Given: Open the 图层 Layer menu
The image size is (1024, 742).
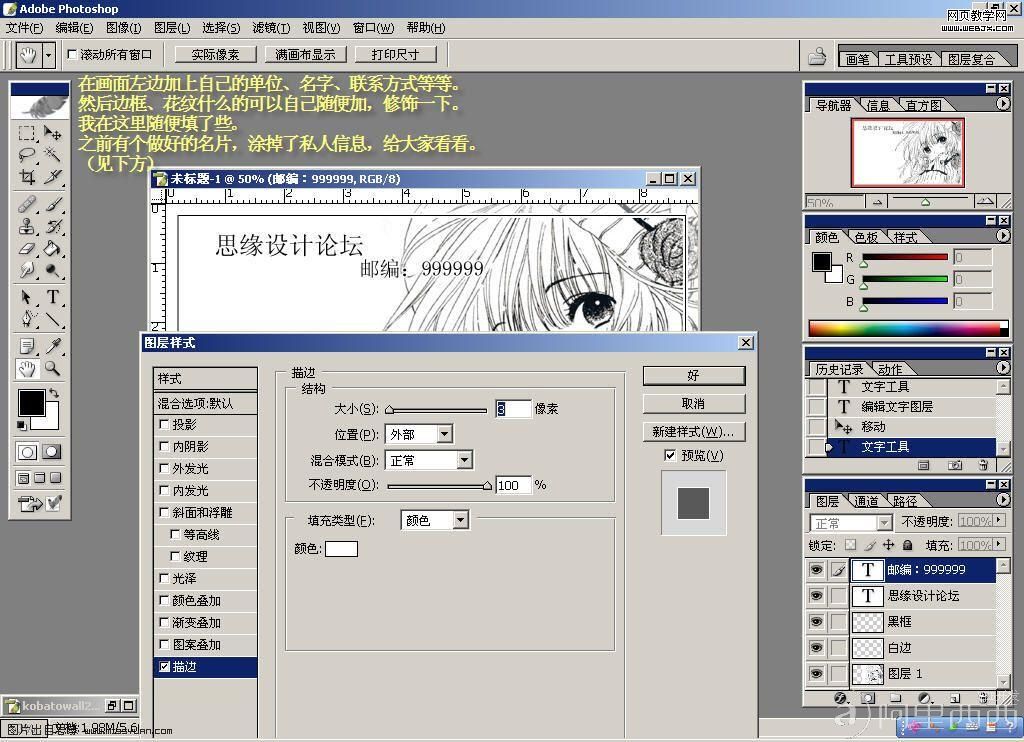Looking at the screenshot, I should tap(172, 27).
